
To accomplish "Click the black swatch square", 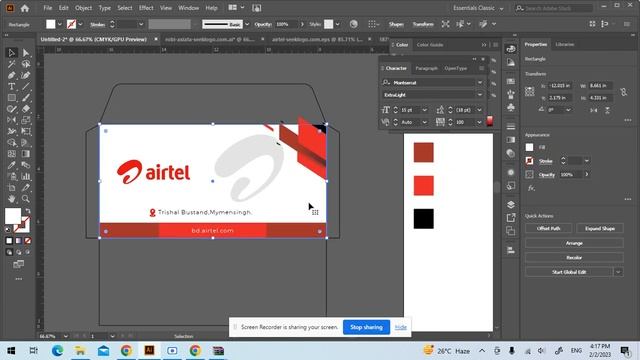I will 423,219.
